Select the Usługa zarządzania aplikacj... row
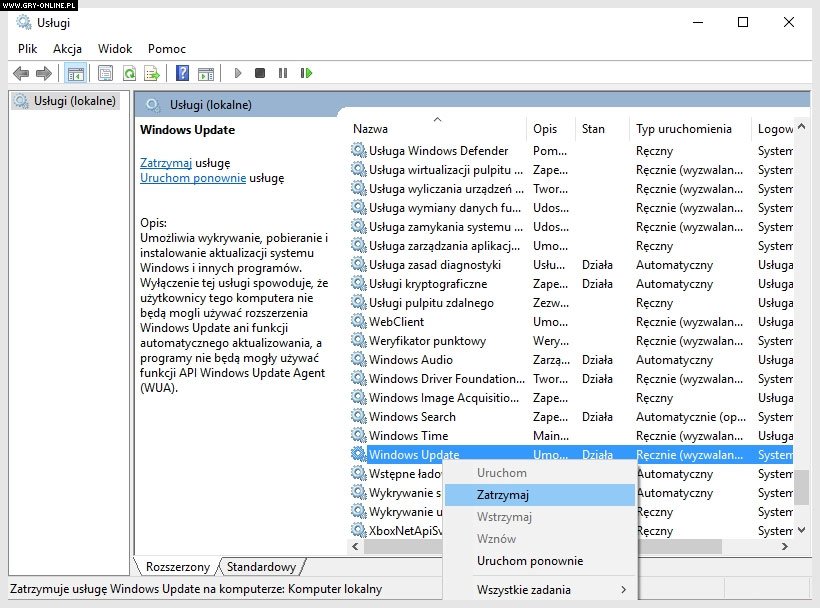Screen dimensions: 820x608 click(x=571, y=246)
